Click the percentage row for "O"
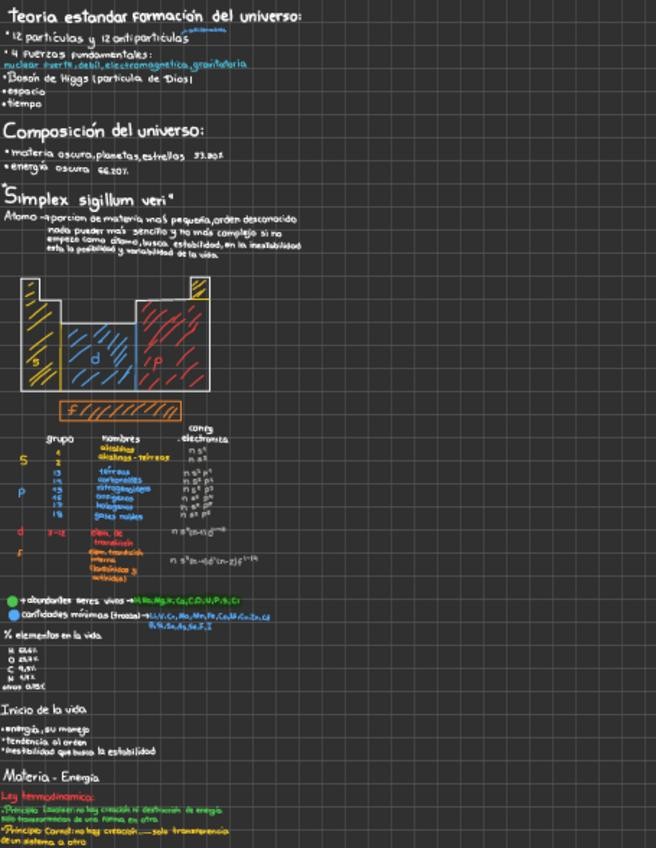656x848 pixels. [x=22, y=660]
